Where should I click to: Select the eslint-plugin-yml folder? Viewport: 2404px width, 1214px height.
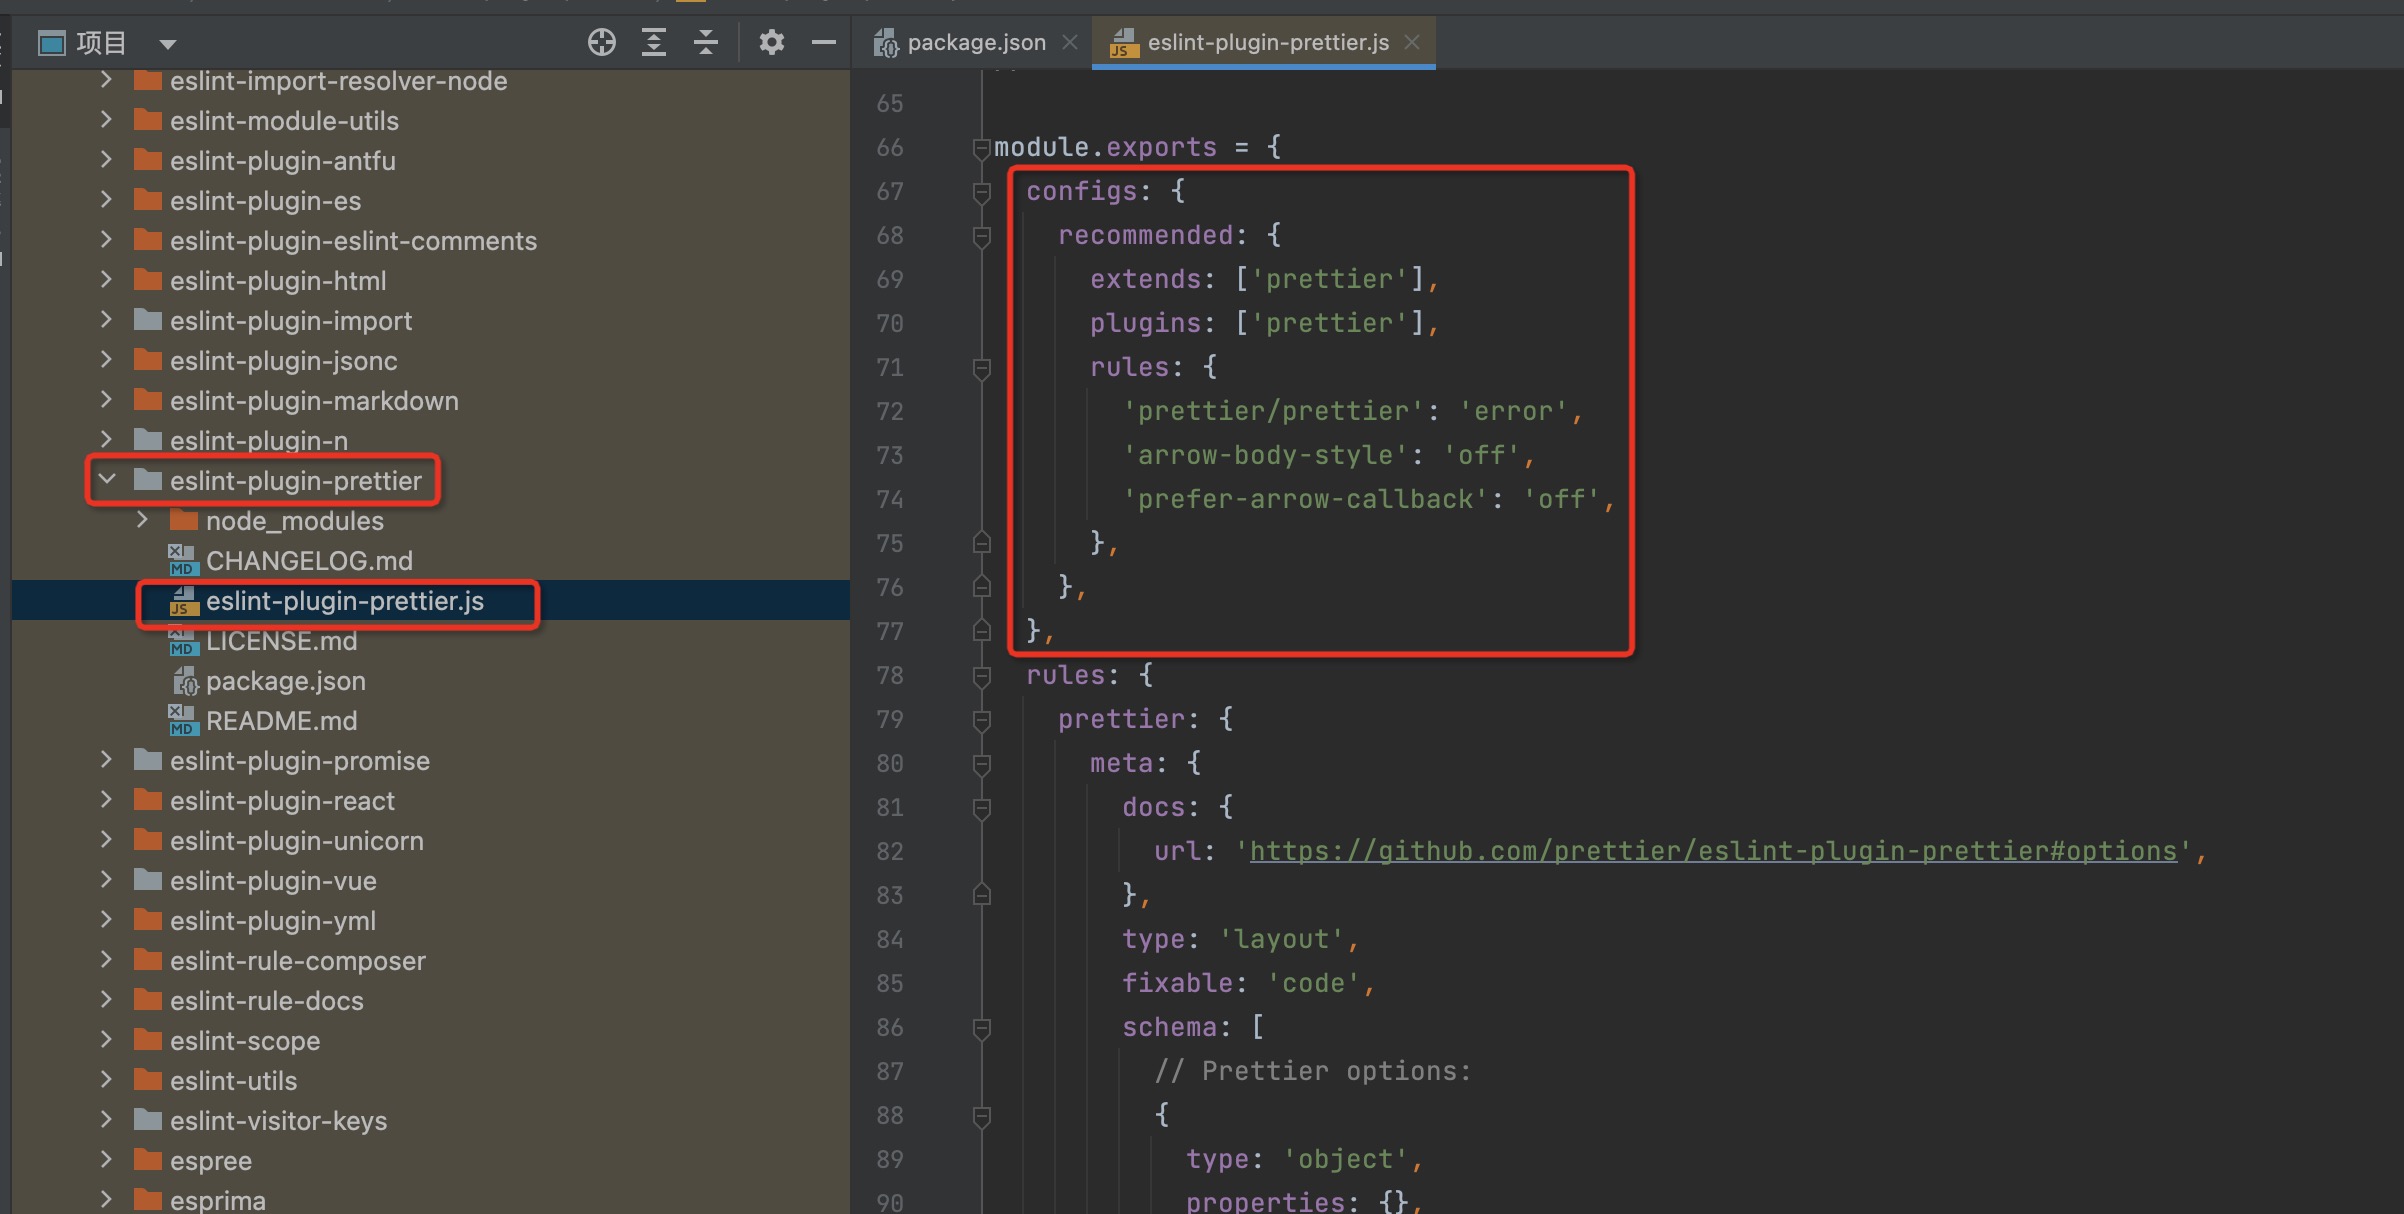coord(272,921)
